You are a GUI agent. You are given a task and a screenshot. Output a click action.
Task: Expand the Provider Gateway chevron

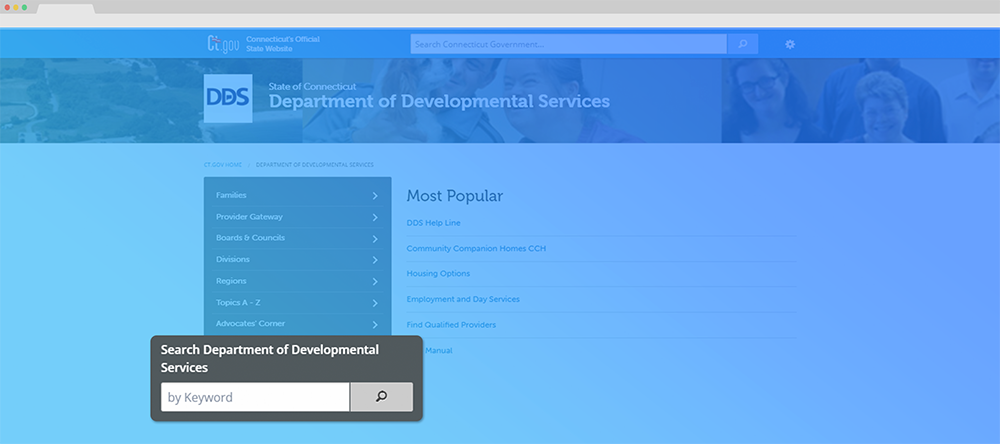375,217
